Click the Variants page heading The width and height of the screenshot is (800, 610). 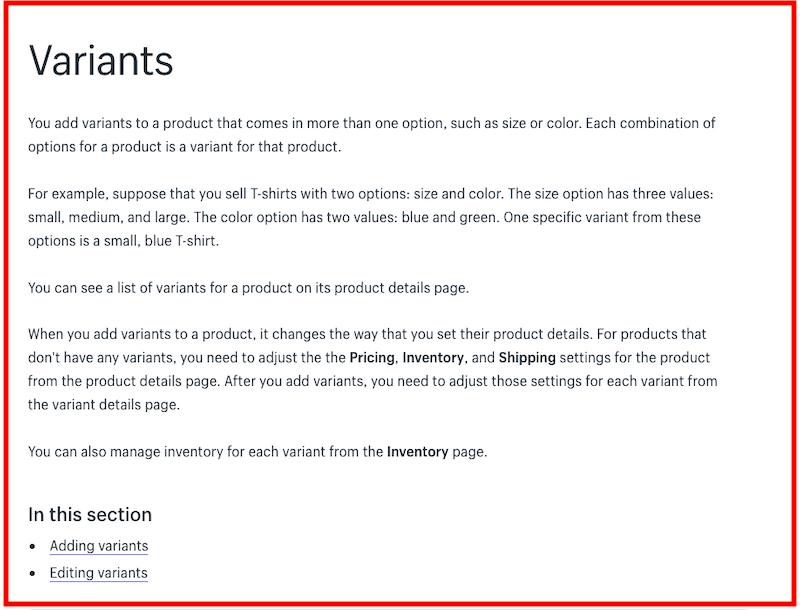tap(101, 61)
